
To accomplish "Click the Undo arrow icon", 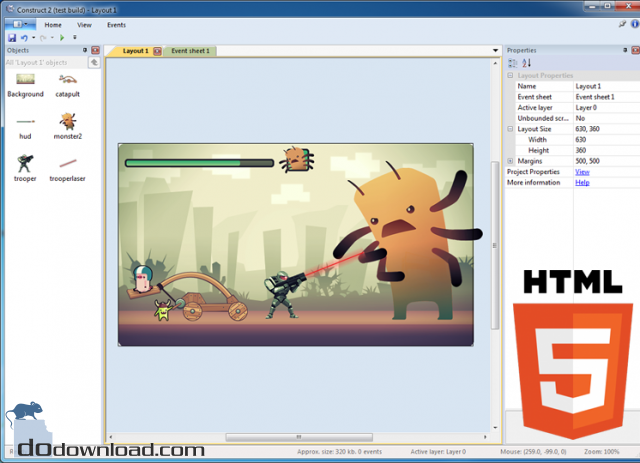I will coord(24,38).
